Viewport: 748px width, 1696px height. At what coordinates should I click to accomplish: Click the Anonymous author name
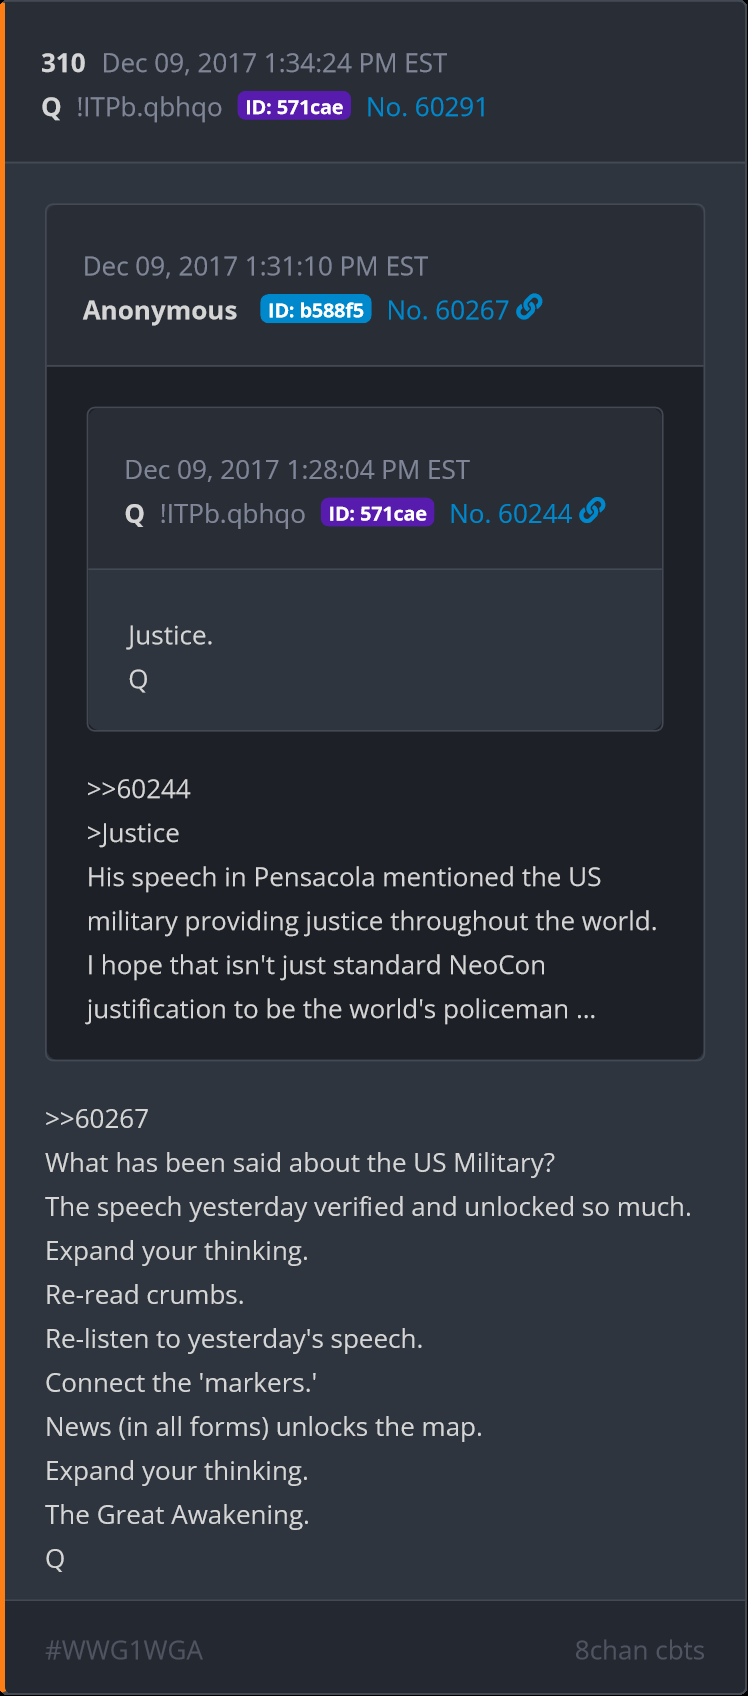coord(160,311)
